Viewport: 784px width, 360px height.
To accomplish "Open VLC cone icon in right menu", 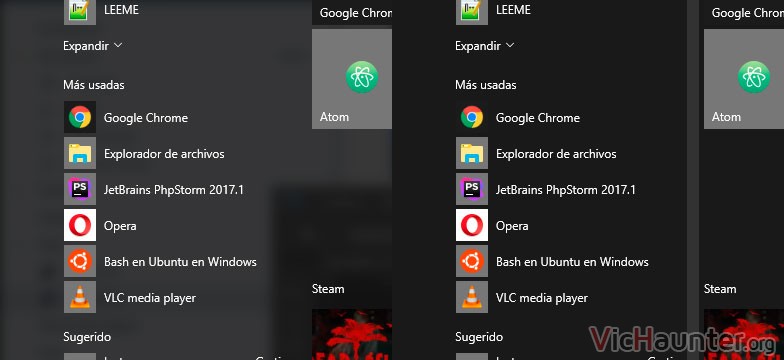I will (472, 298).
